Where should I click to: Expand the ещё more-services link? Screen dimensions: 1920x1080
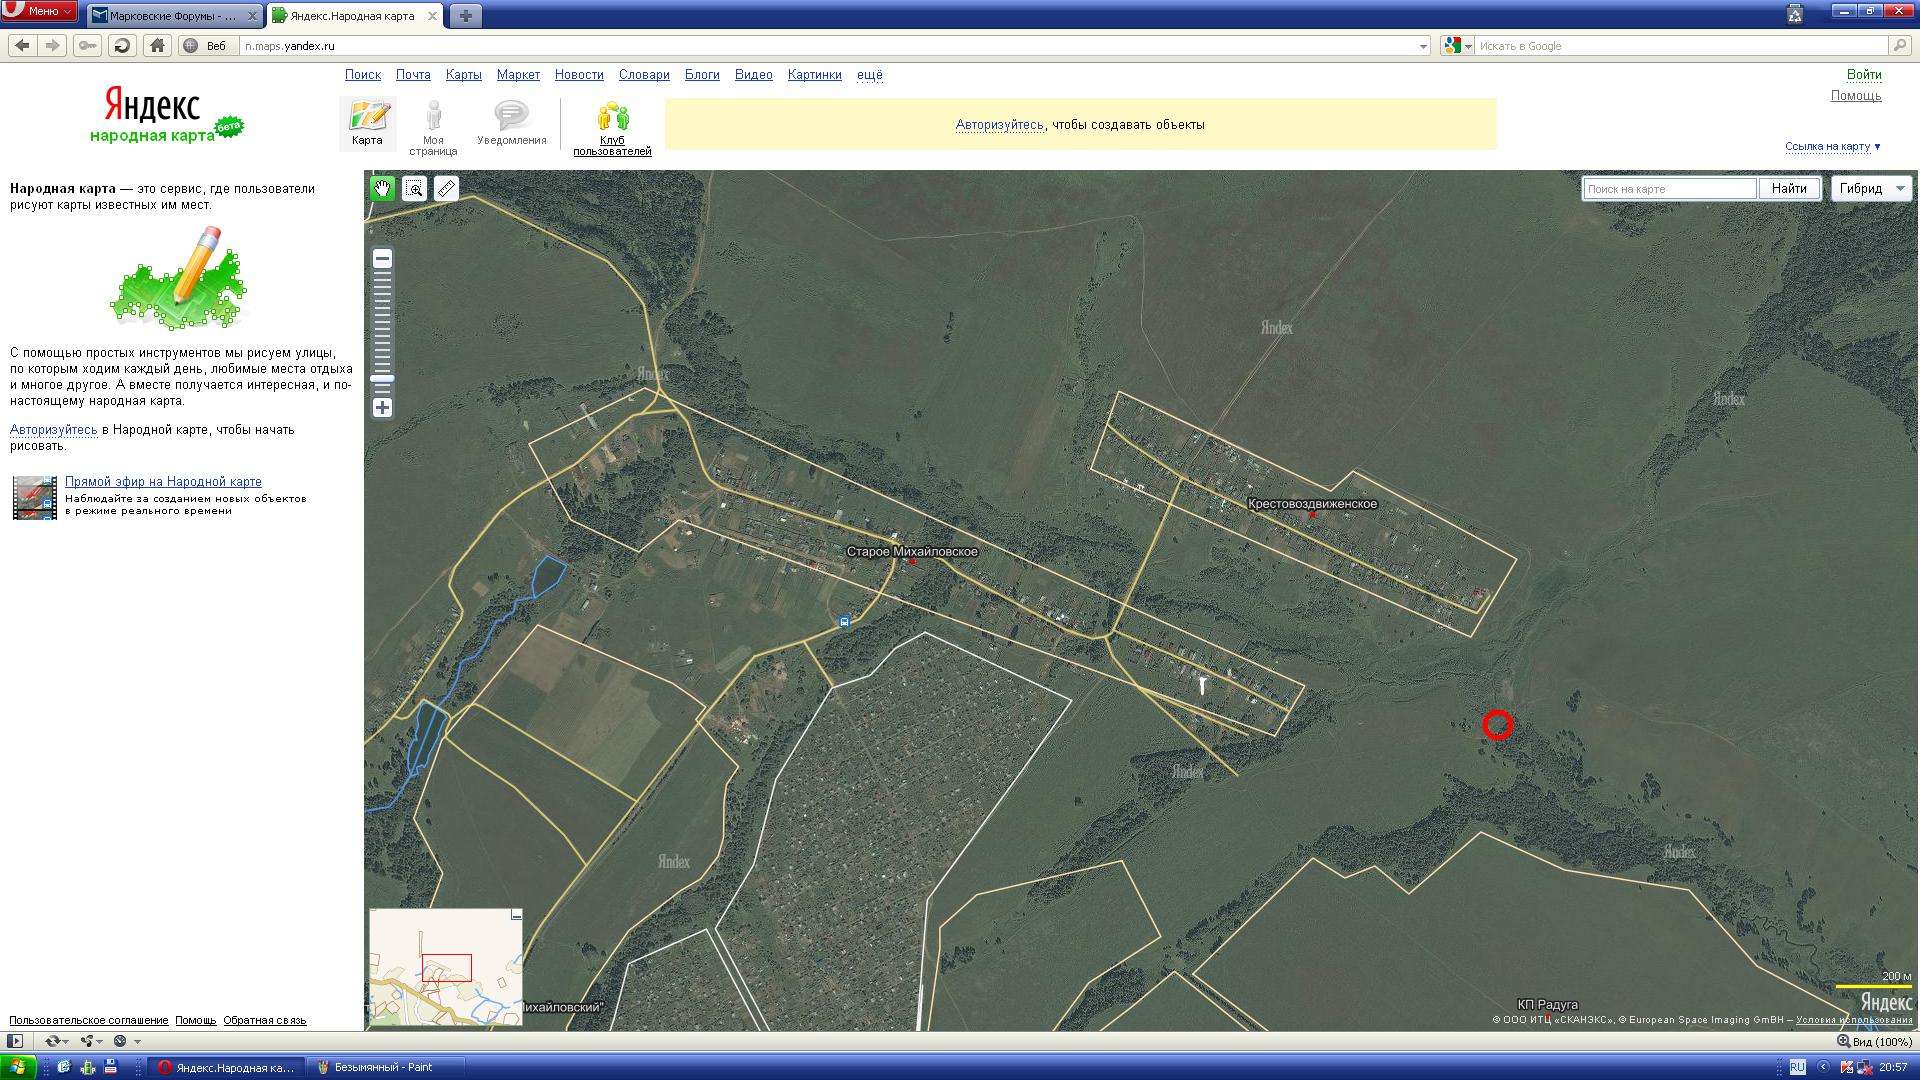[x=869, y=75]
